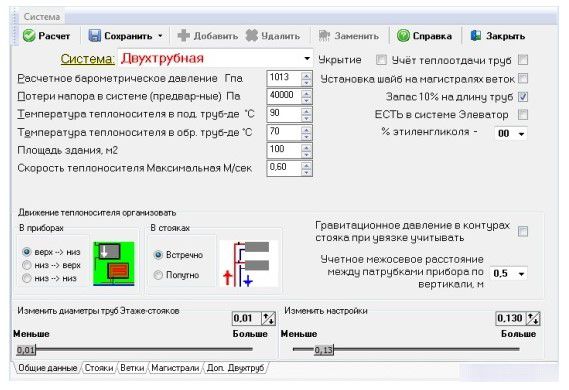Expand the % этиленгликоля dropdown
This screenshot has height=390, width=569.
[521, 134]
